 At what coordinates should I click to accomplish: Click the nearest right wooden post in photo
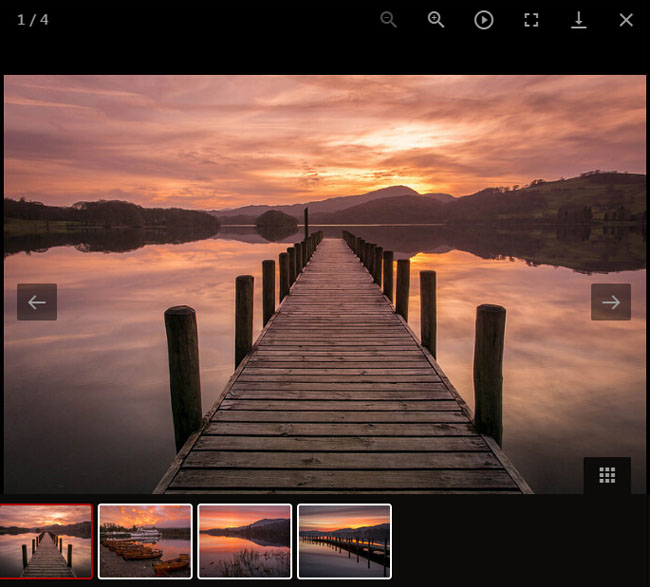coord(489,370)
